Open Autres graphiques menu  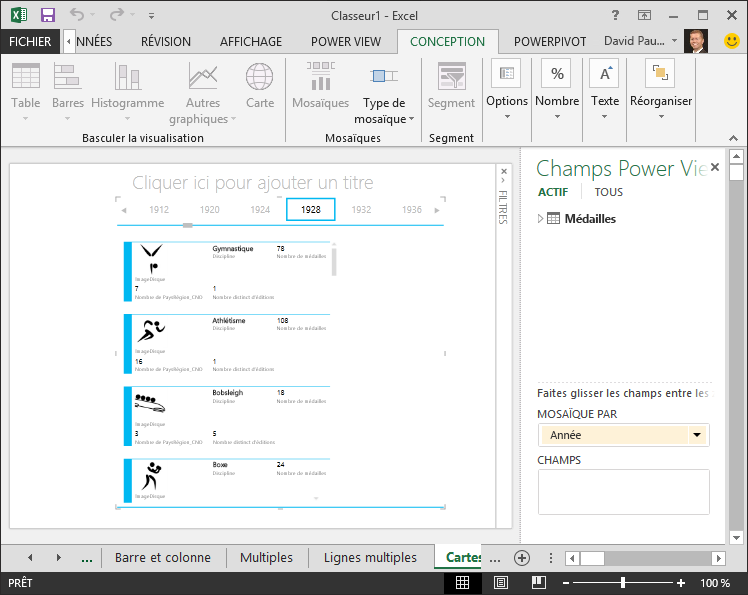pos(203,93)
